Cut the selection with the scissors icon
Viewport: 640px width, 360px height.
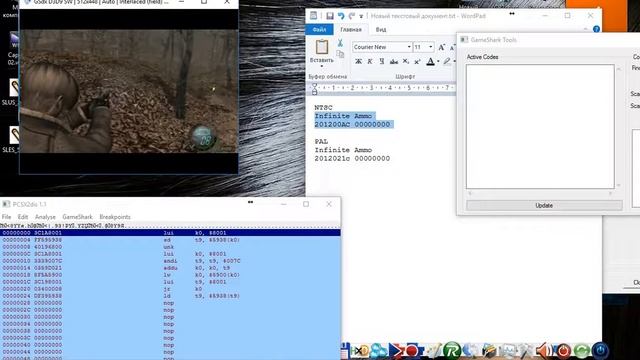340,43
